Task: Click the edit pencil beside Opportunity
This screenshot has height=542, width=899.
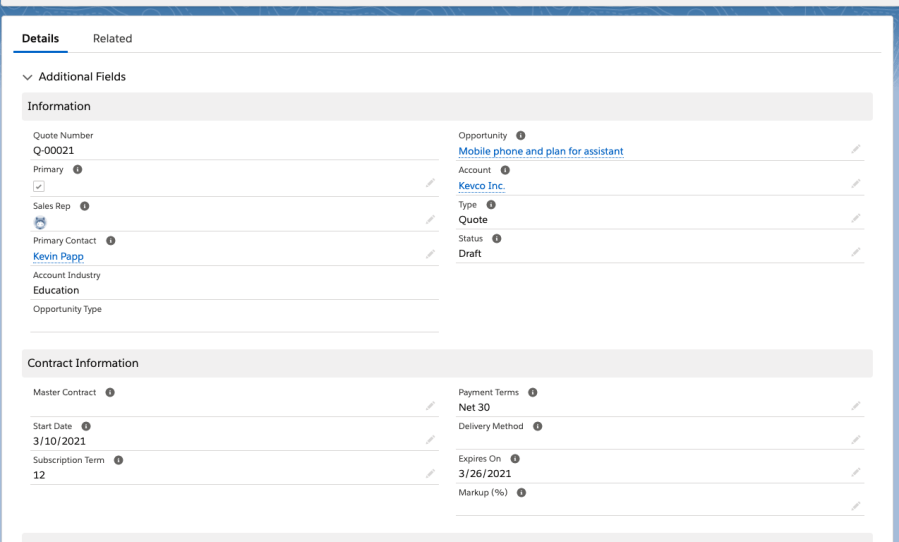Action: [x=856, y=149]
